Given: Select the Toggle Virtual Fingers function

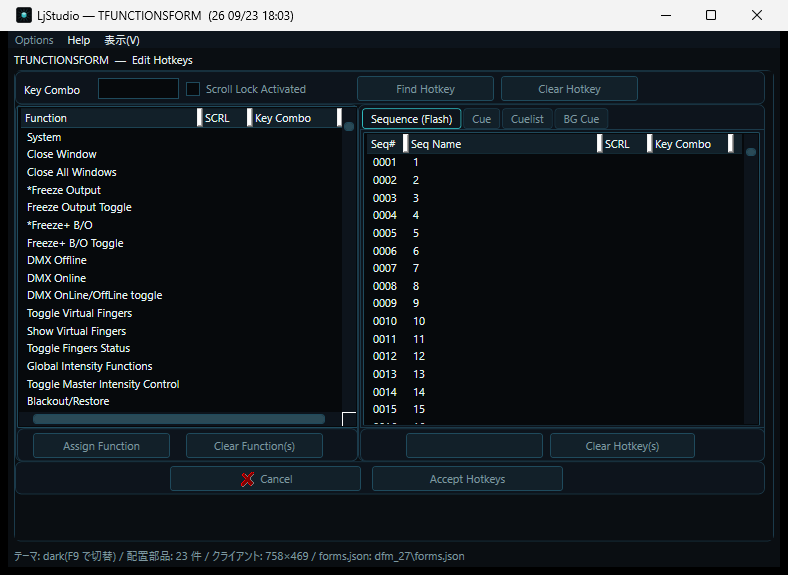Looking at the screenshot, I should 181,314.
